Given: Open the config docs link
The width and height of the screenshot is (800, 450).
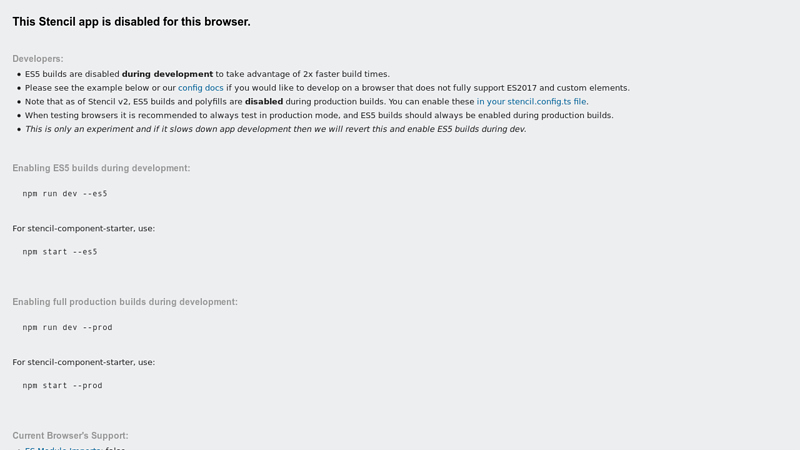Looking at the screenshot, I should [201, 88].
